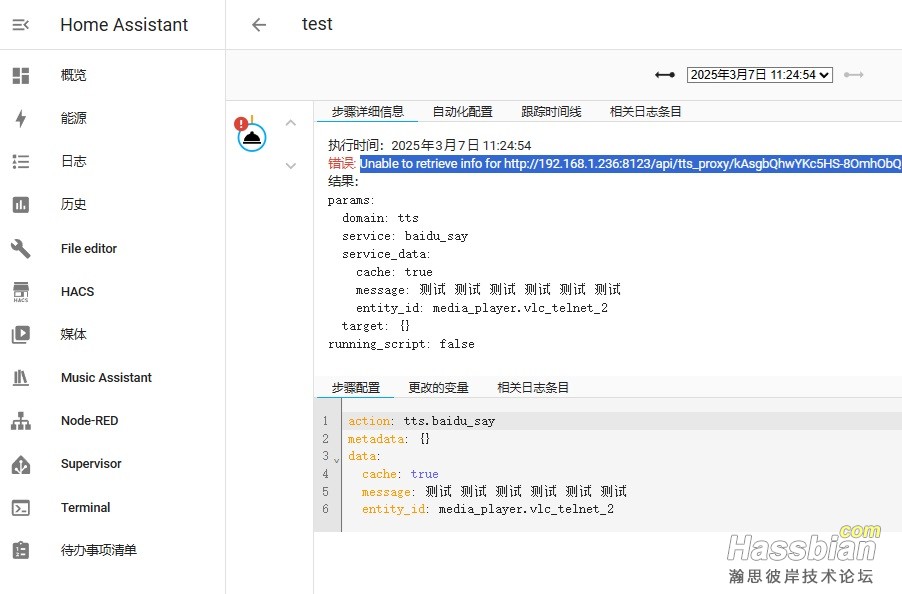Viewport: 902px width, 594px height.
Task: Open the 概览 dashboard icon
Action: coord(21,75)
